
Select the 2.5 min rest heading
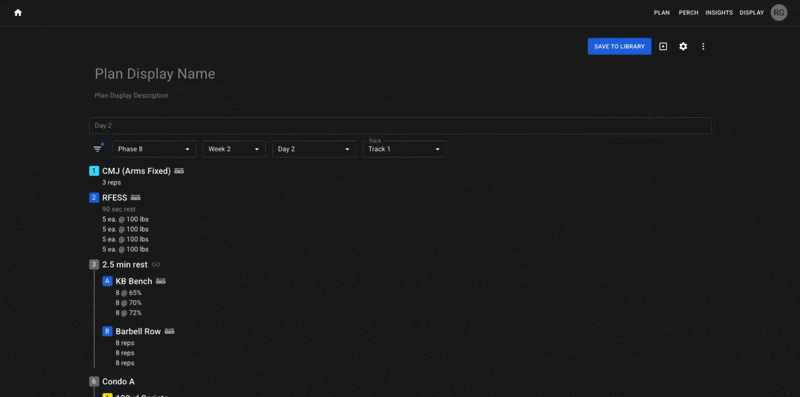(125, 265)
